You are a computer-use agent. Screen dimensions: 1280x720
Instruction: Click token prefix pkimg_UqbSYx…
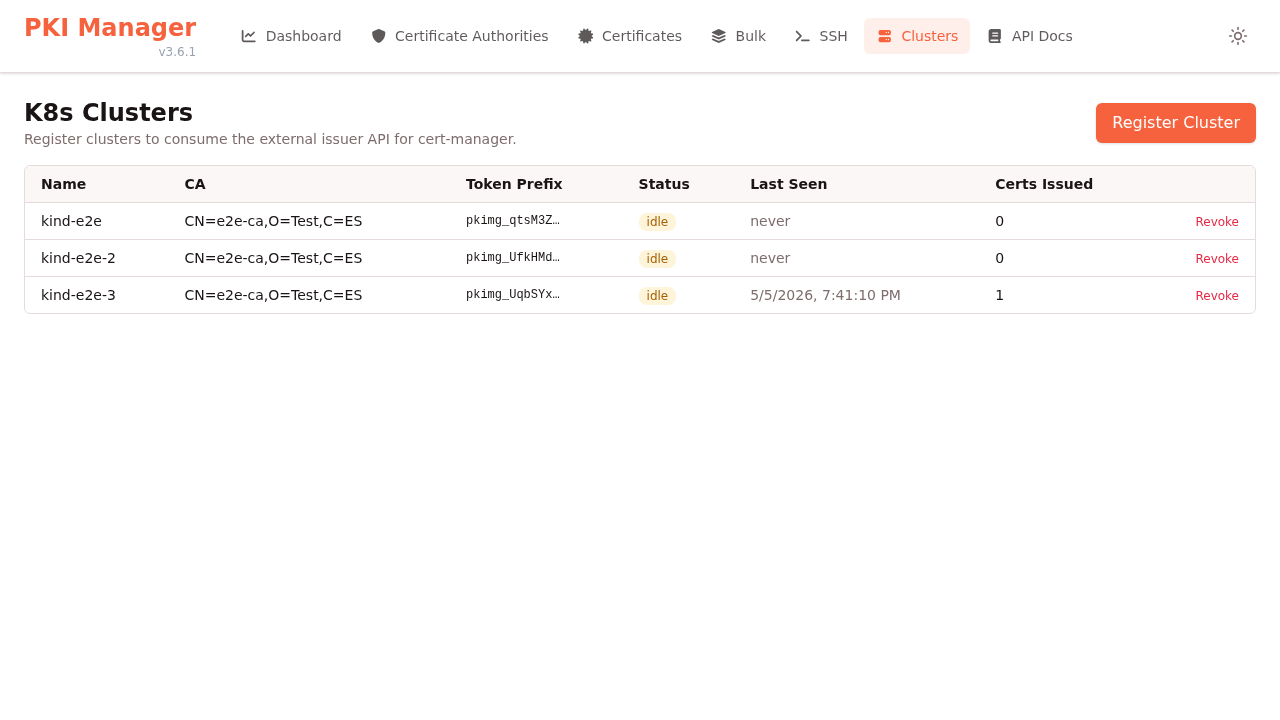tap(513, 295)
